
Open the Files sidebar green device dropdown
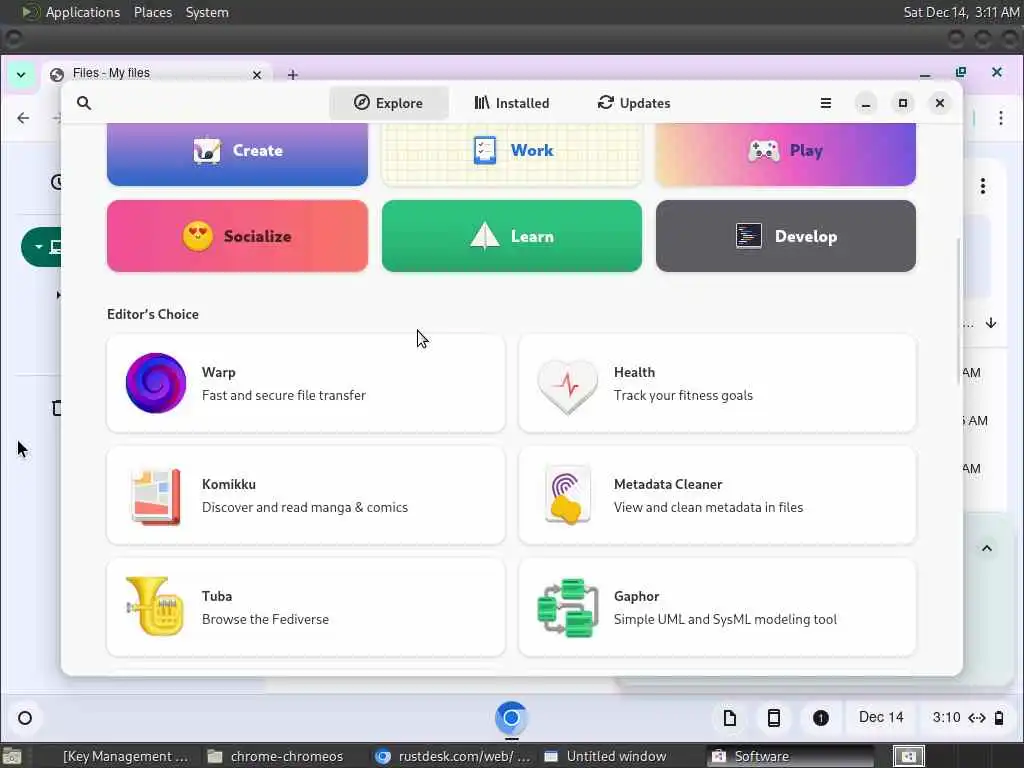[42, 247]
